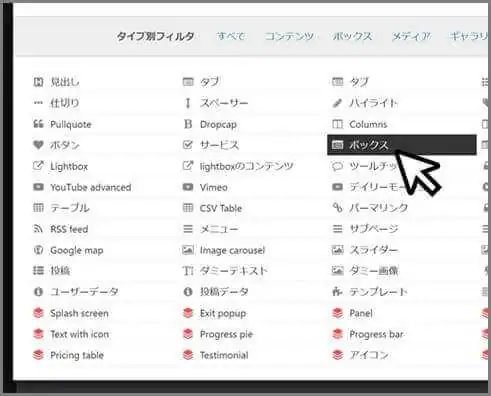The image size is (491, 396).
Task: Click the ハイライト pencil icon
Action: click(x=337, y=103)
